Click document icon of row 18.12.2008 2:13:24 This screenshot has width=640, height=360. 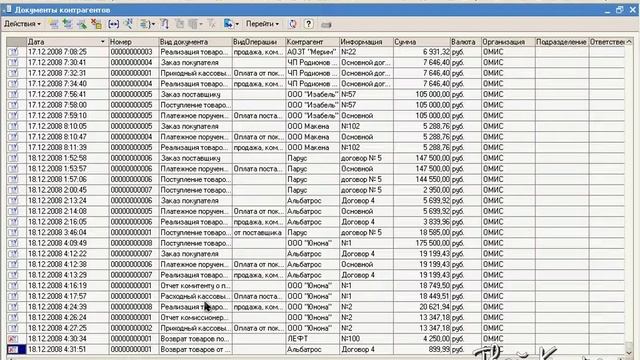tap(13, 200)
